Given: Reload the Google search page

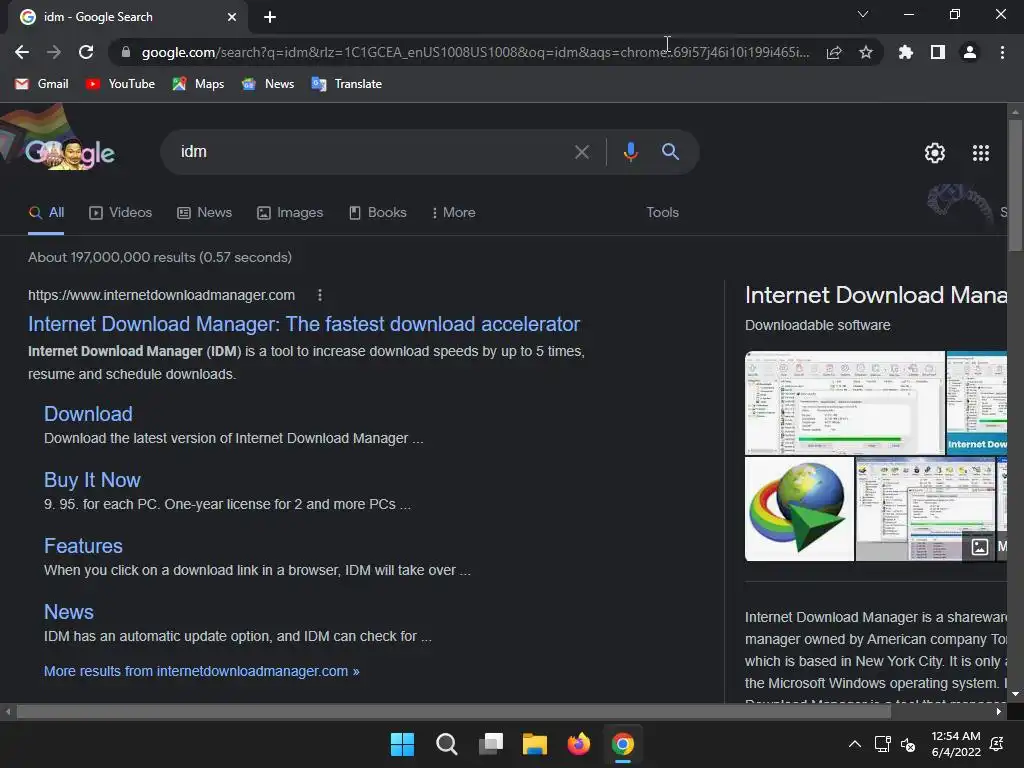Looking at the screenshot, I should (86, 52).
